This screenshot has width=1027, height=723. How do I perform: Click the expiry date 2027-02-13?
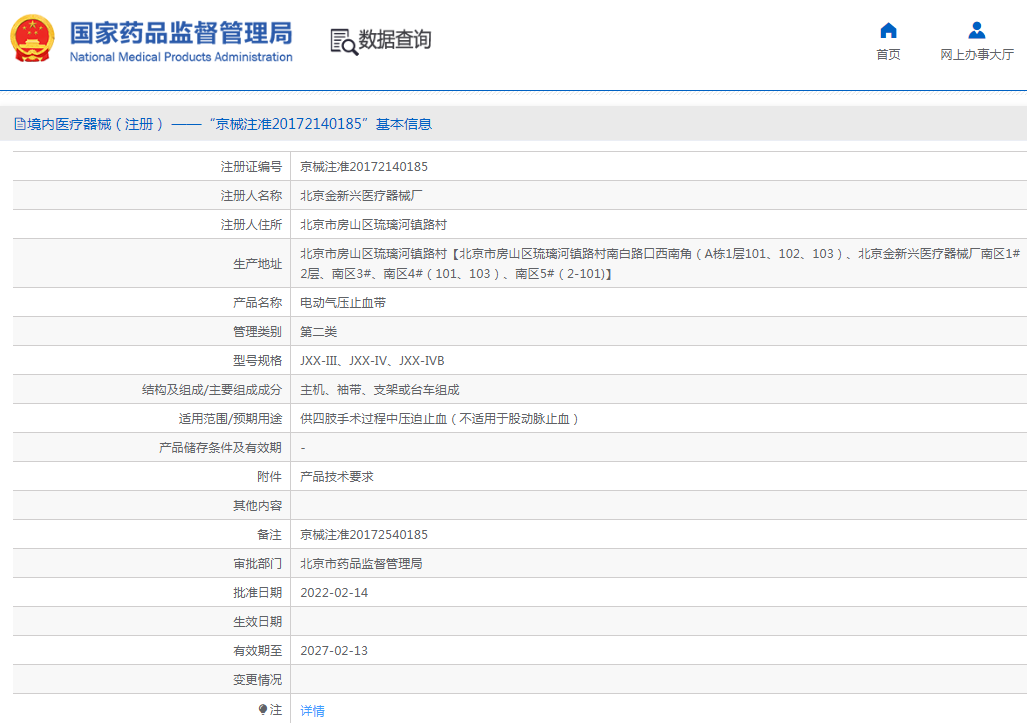click(334, 651)
